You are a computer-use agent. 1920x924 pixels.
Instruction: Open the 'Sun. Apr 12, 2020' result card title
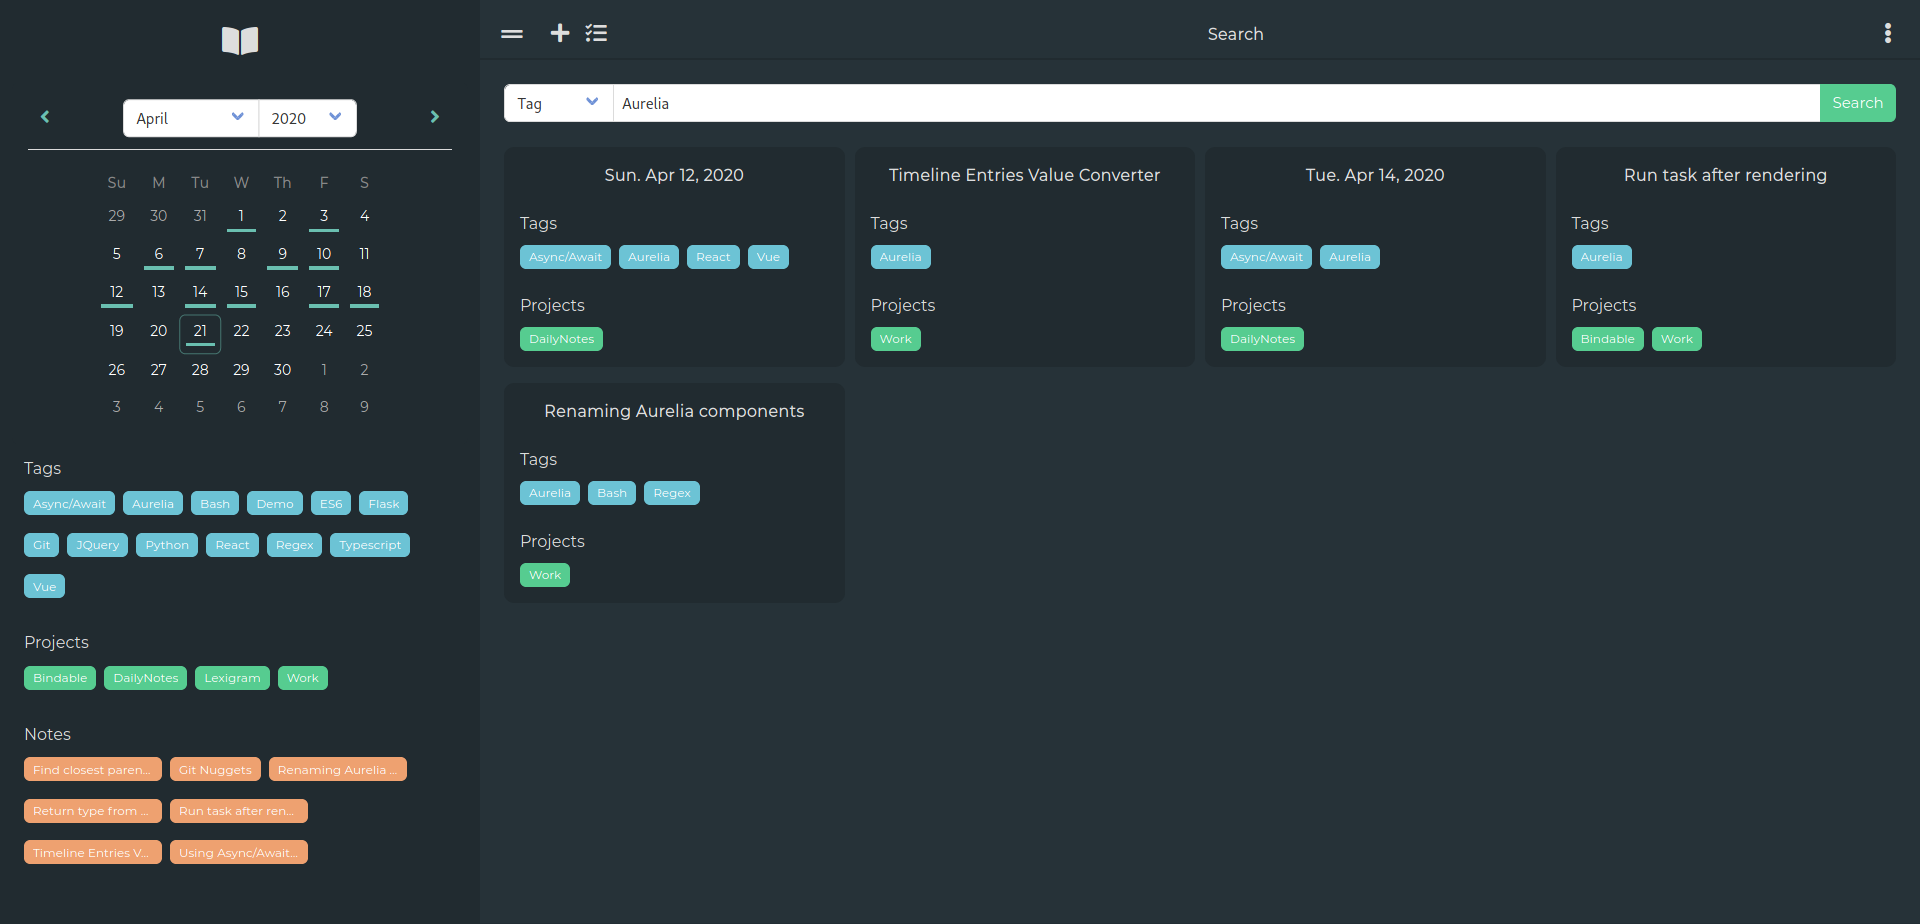click(674, 175)
